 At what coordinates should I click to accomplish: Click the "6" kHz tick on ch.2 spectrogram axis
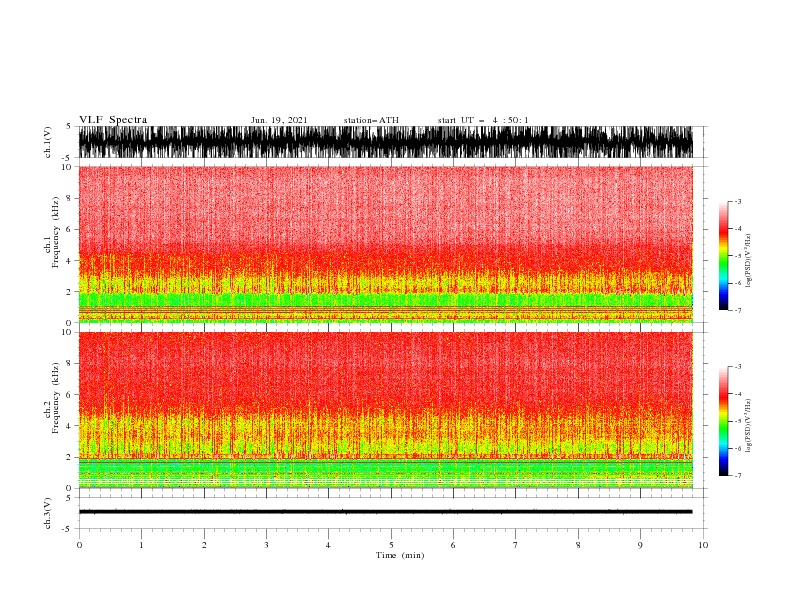coord(69,394)
